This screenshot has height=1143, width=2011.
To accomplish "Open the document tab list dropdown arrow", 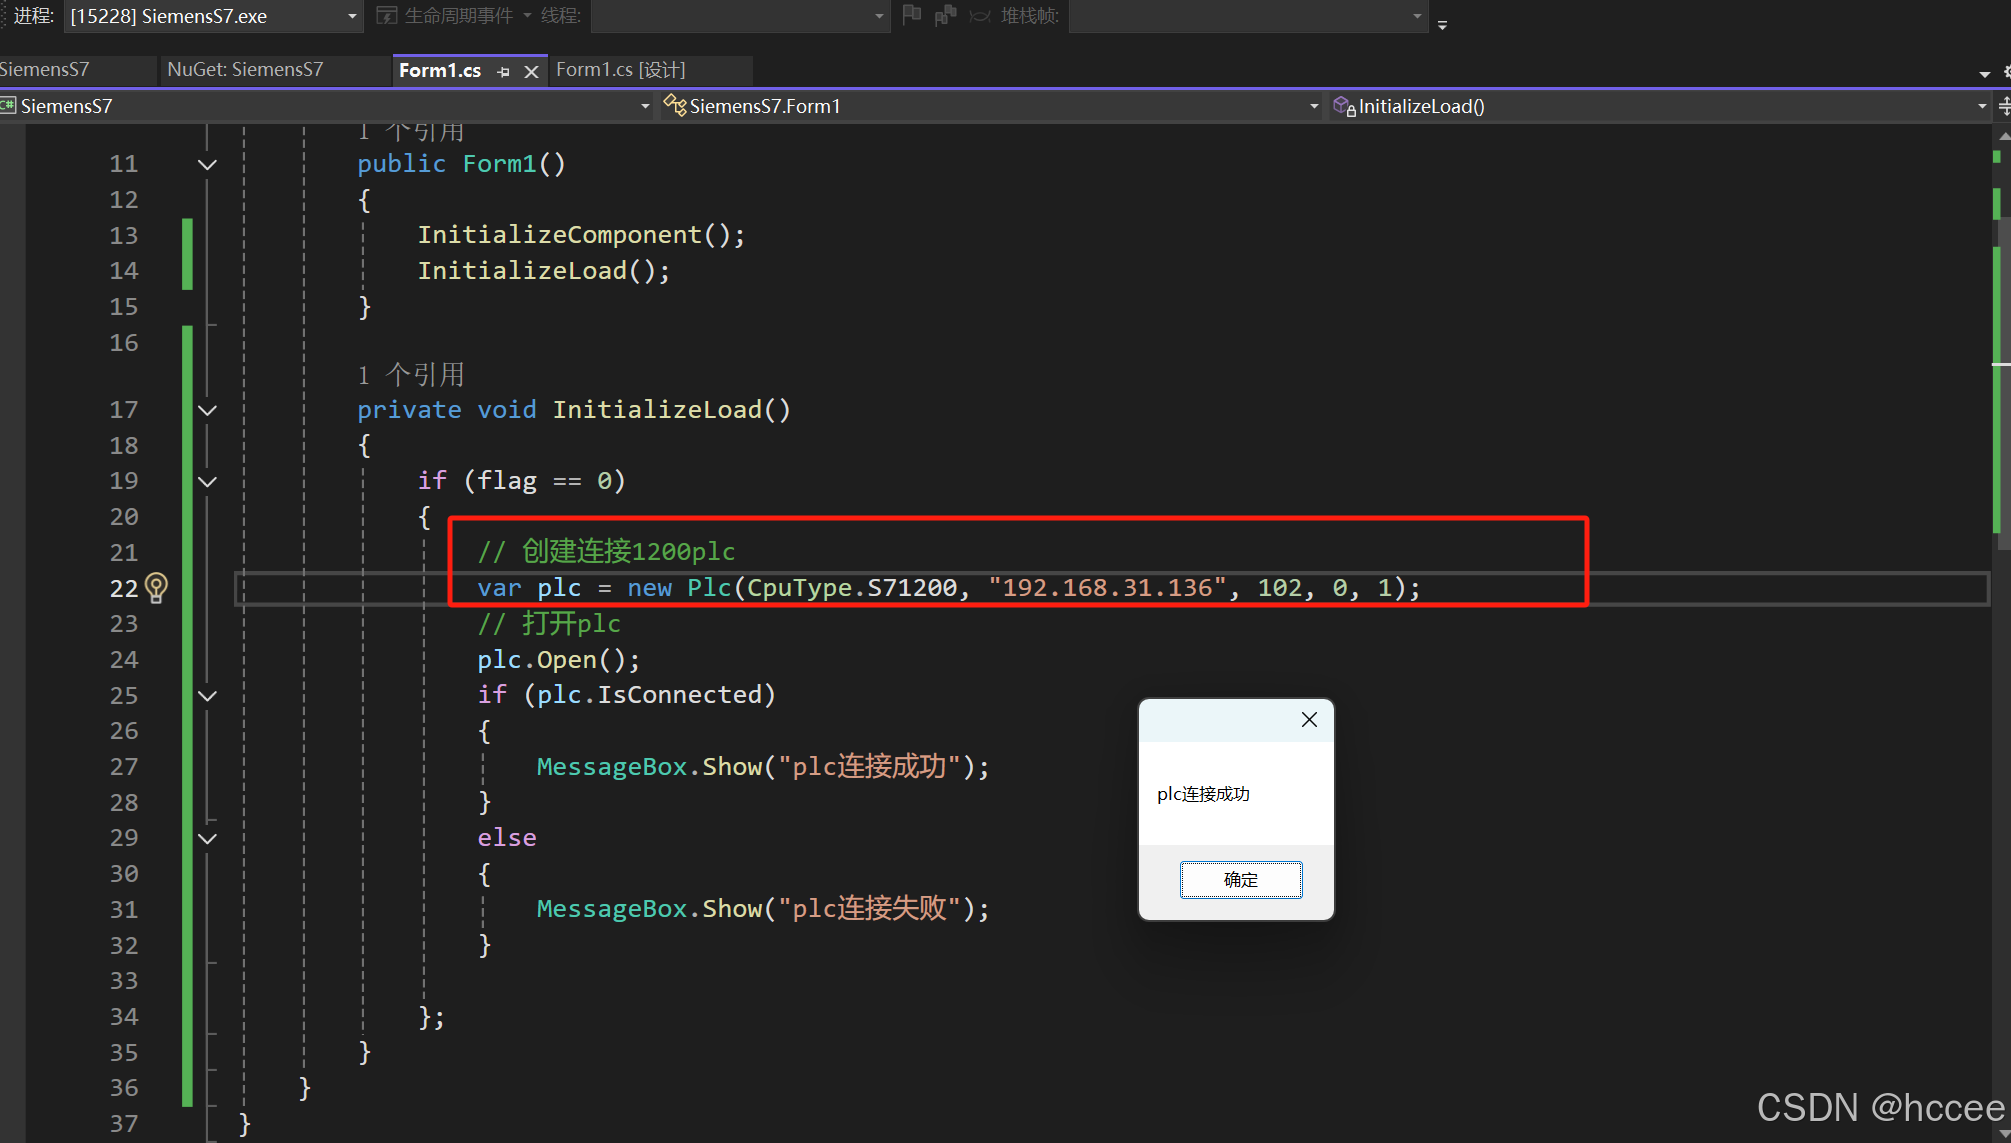I will tap(1984, 73).
